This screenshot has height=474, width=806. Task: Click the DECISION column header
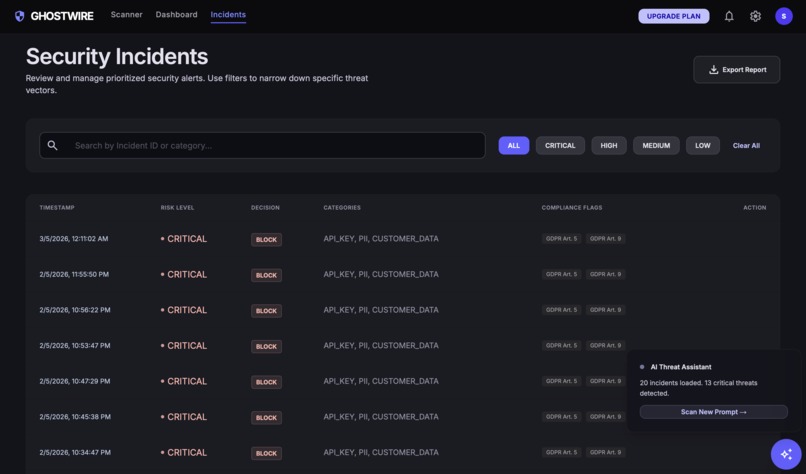pos(265,208)
